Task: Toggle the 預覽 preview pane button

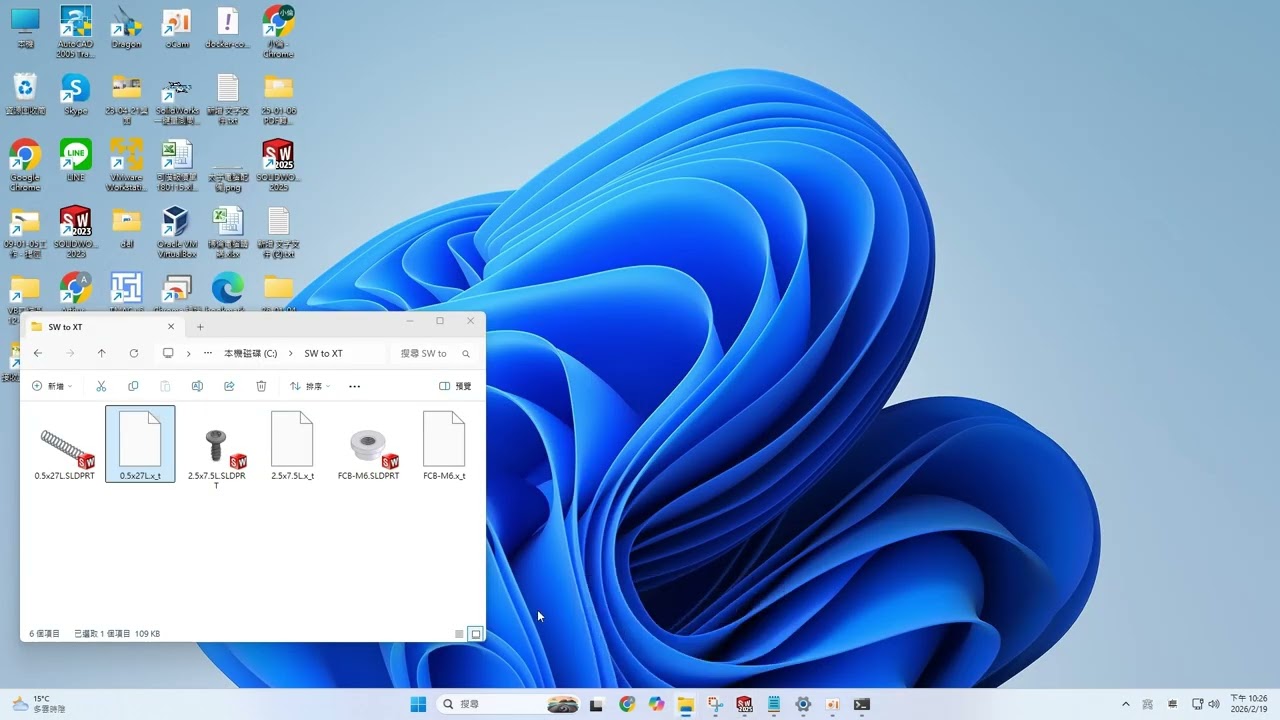Action: point(455,386)
